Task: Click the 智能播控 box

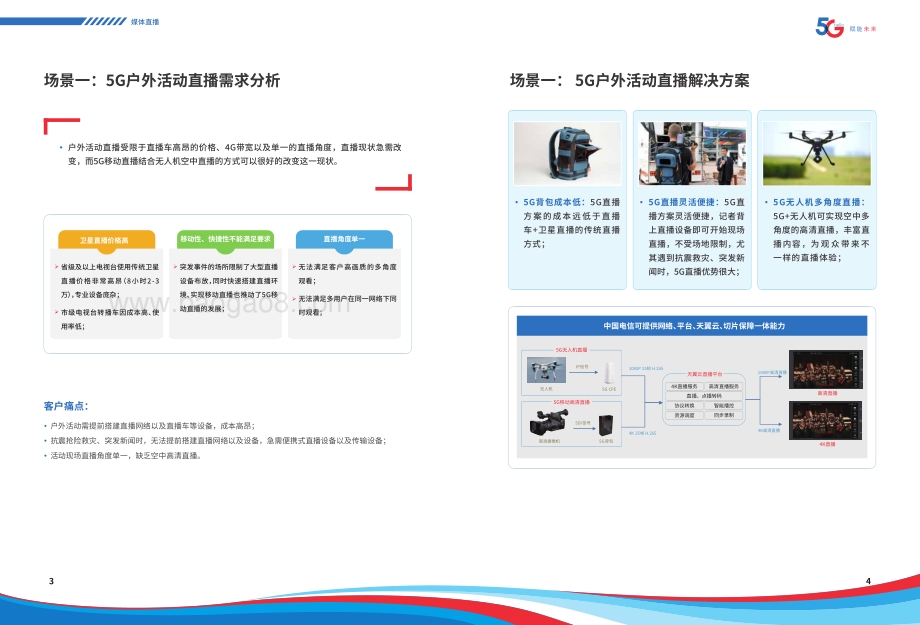Action: [724, 406]
